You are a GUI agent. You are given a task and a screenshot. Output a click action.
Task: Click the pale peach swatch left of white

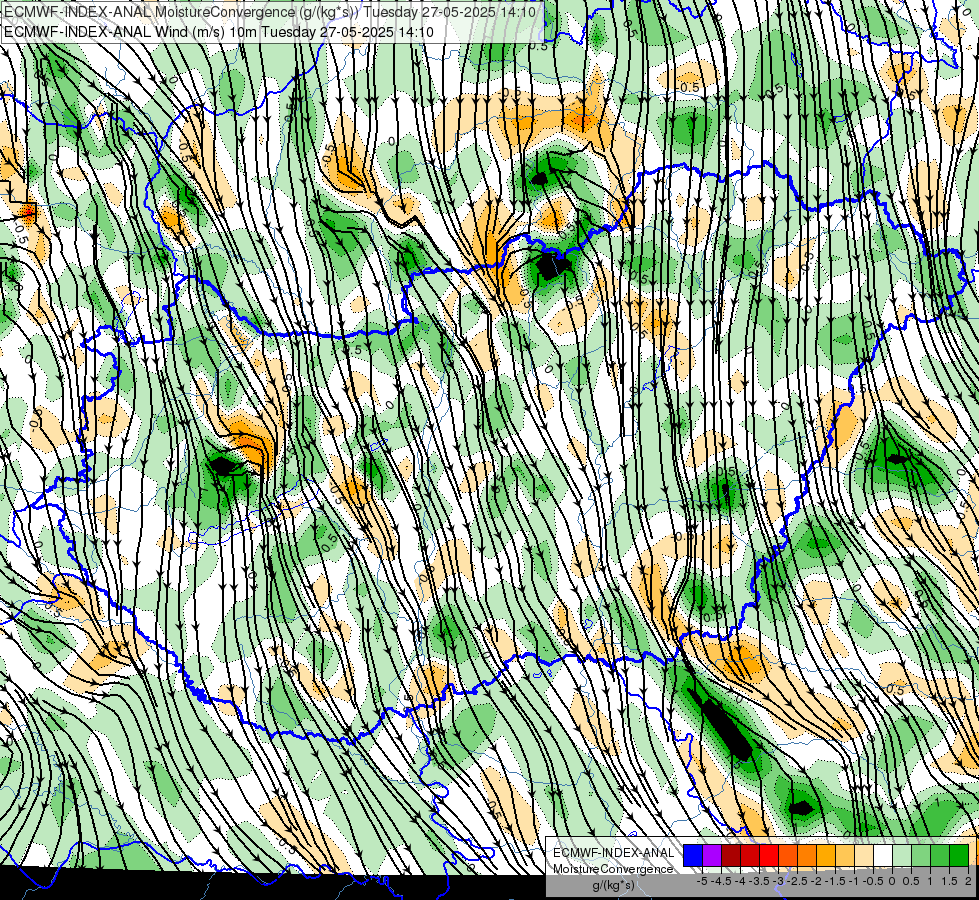pos(864,855)
